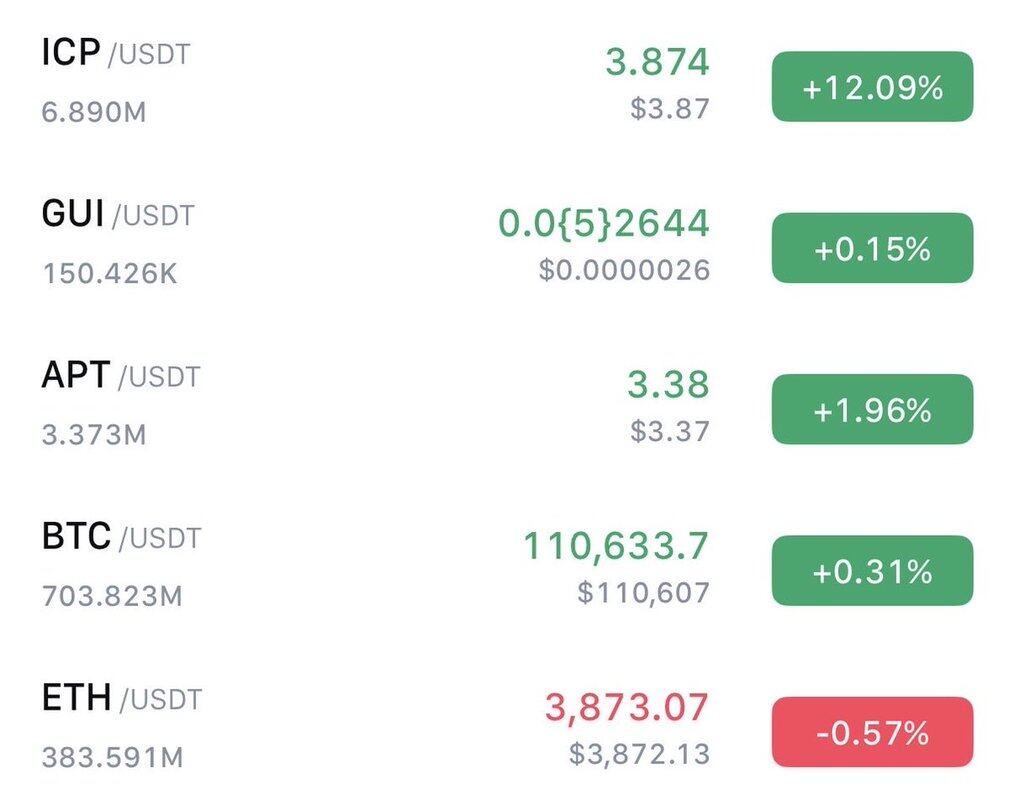Image resolution: width=1014 pixels, height=800 pixels.
Task: Tap the +12.09% change badge
Action: [872, 87]
